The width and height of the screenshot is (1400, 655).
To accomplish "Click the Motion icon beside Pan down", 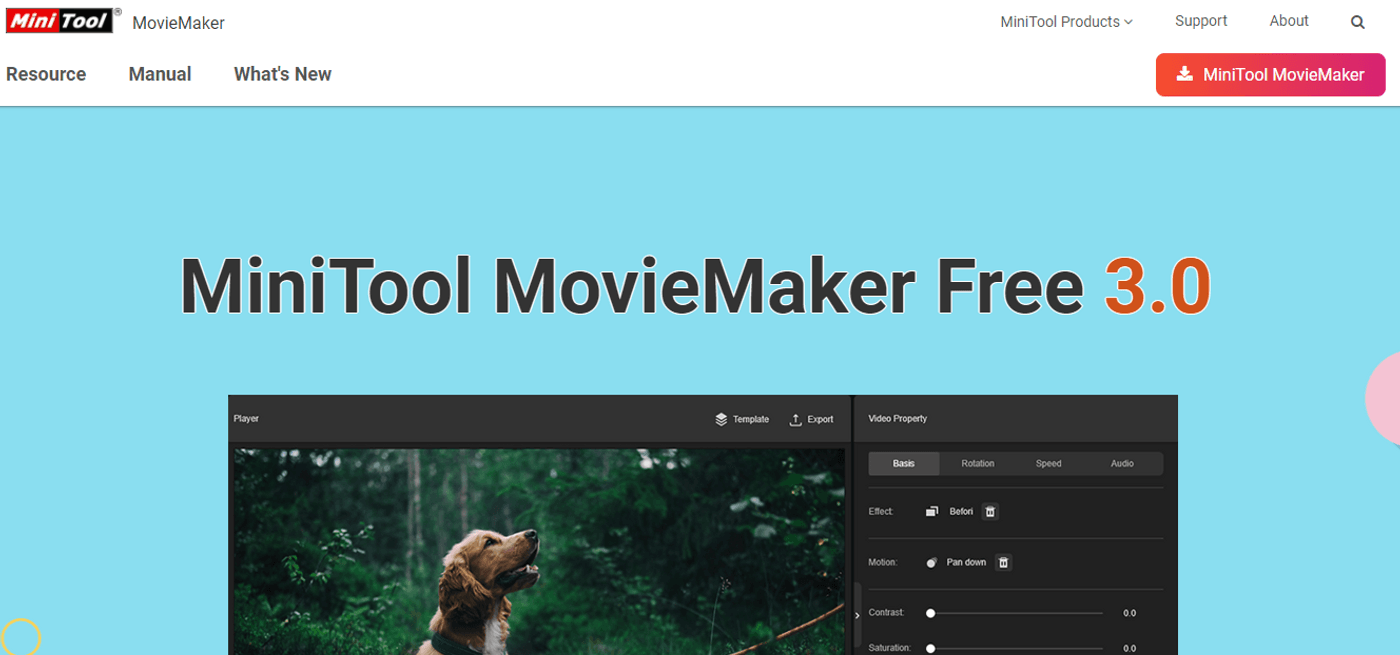I will 932,562.
